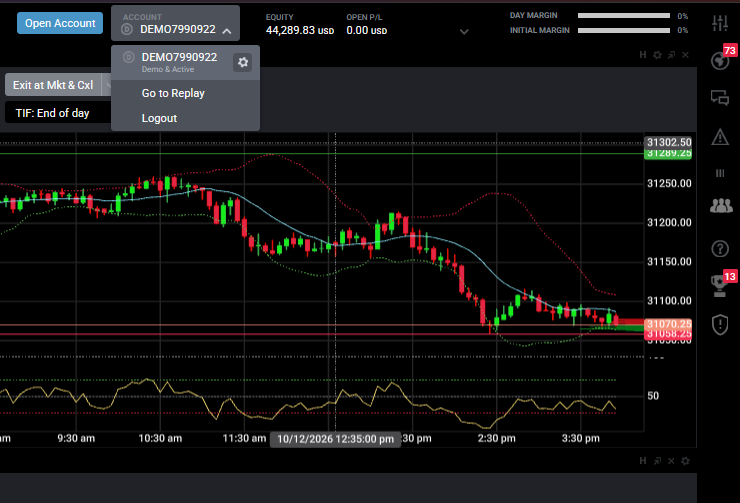Open the shield exclamation icon
Viewport: 740px width, 503px height.
click(x=720, y=325)
